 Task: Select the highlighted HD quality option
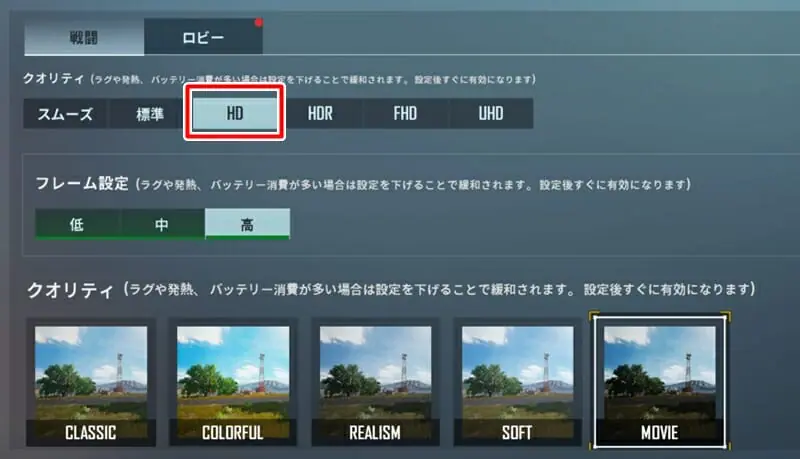pos(235,113)
